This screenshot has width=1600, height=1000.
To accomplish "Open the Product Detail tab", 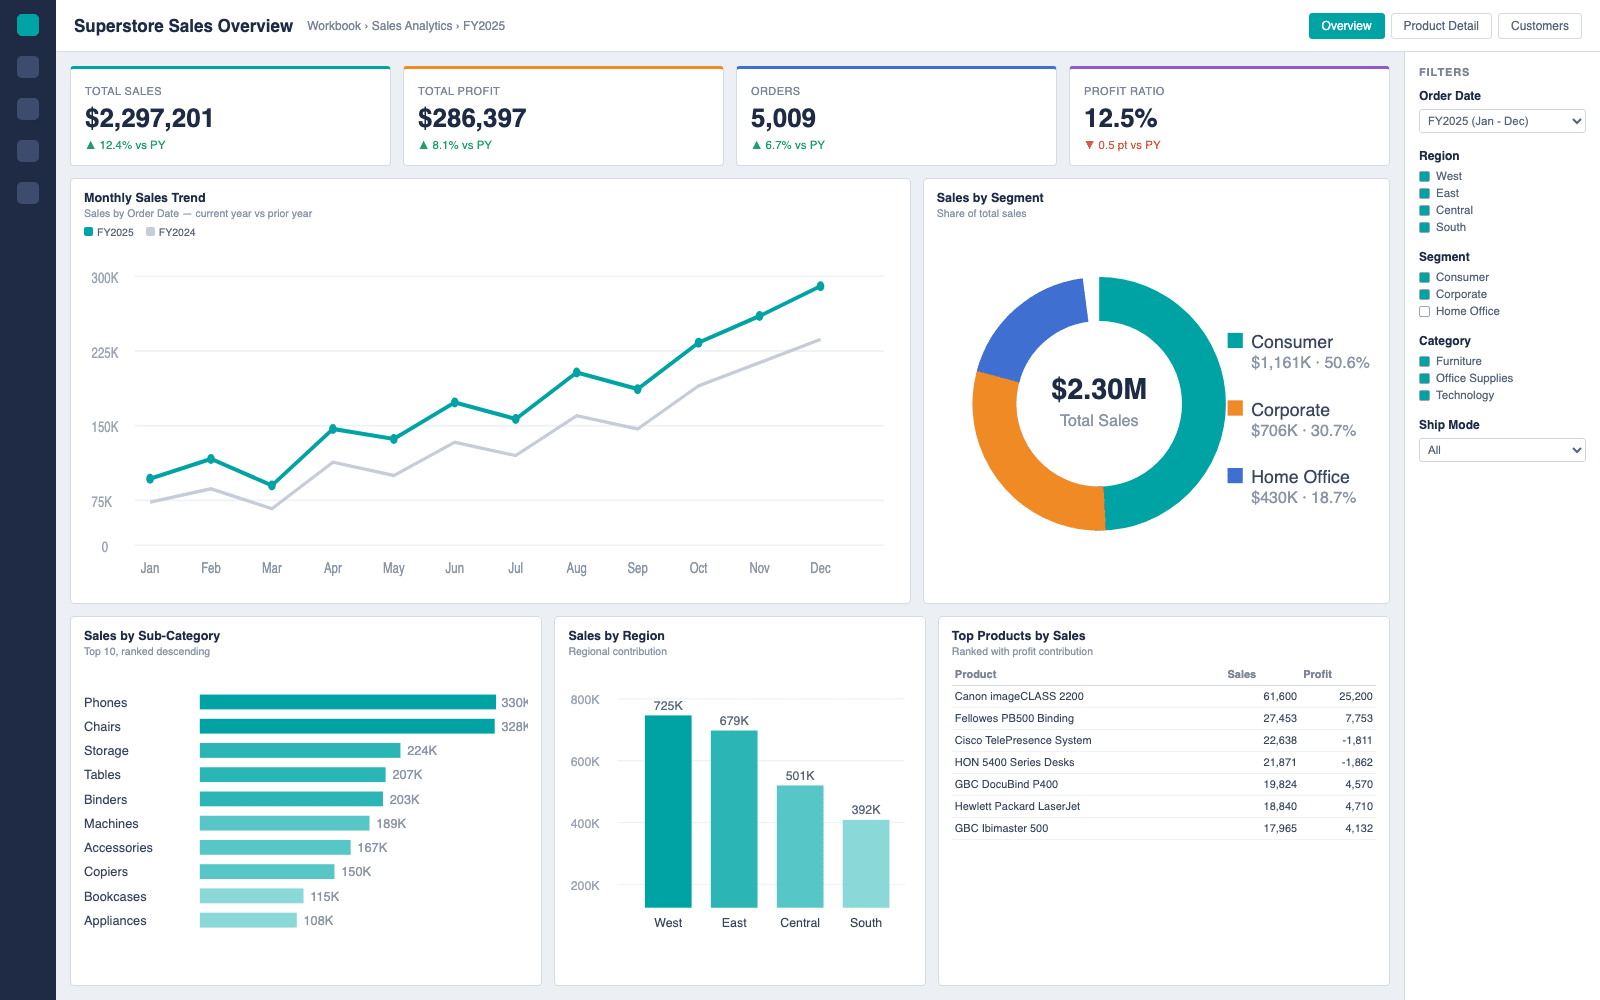I will coord(1441,26).
